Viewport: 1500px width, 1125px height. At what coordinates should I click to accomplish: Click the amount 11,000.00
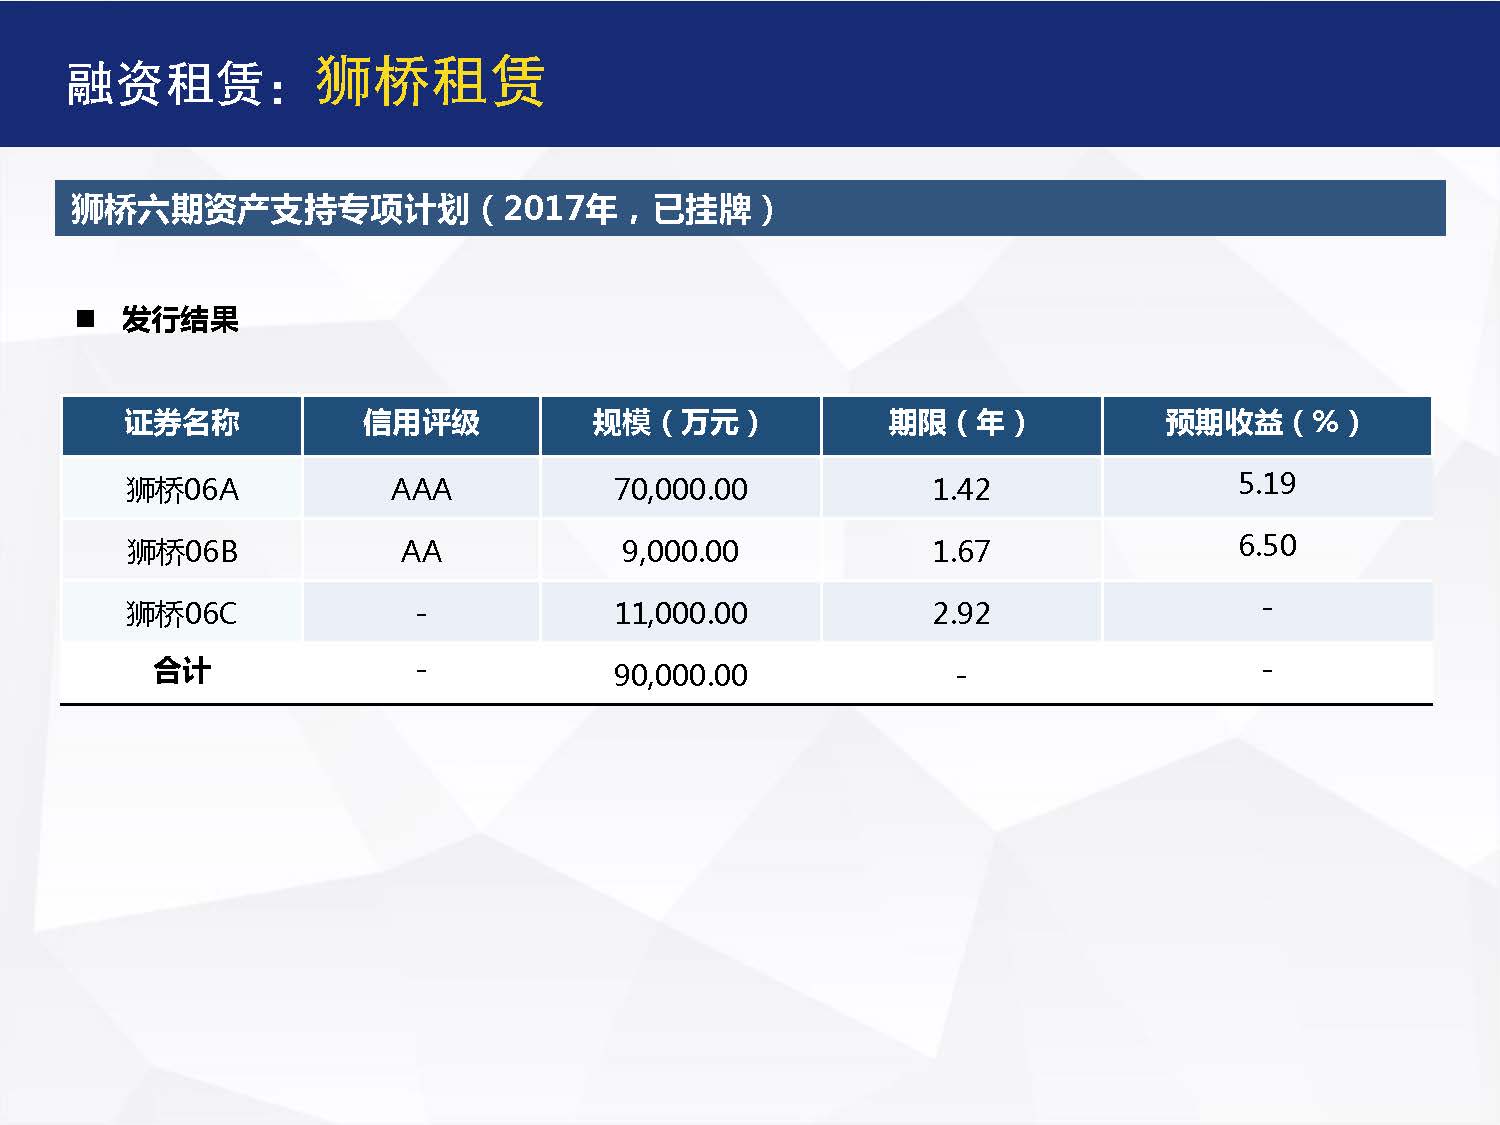click(x=680, y=613)
